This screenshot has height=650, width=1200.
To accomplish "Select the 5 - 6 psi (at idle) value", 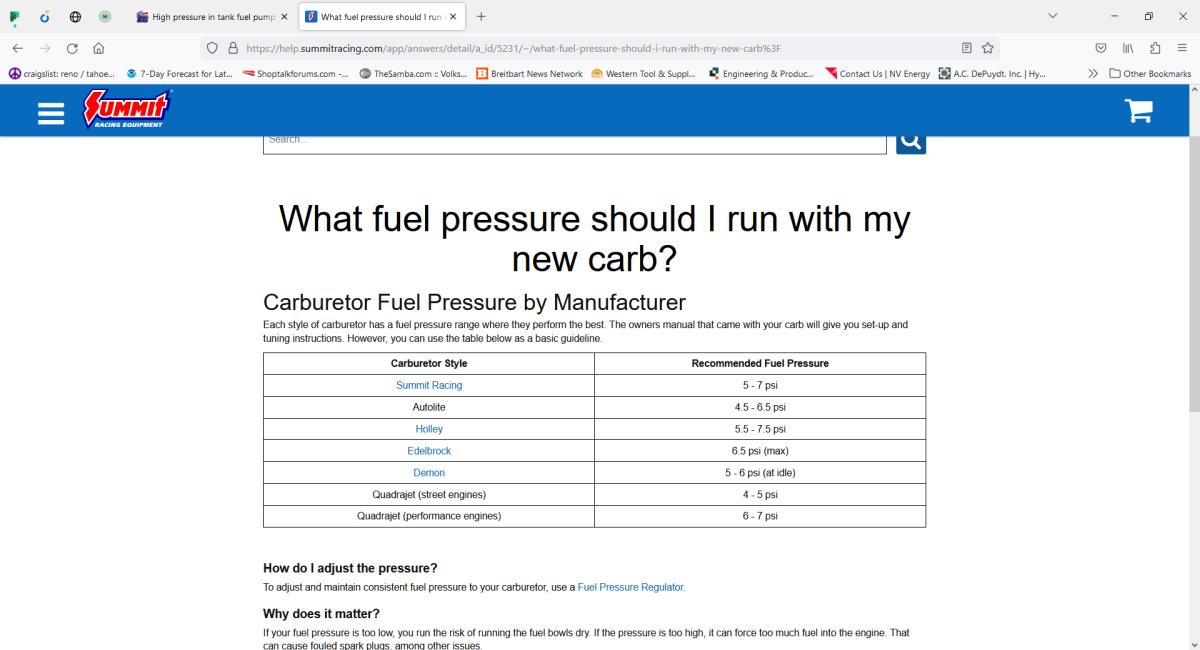I will point(760,473).
